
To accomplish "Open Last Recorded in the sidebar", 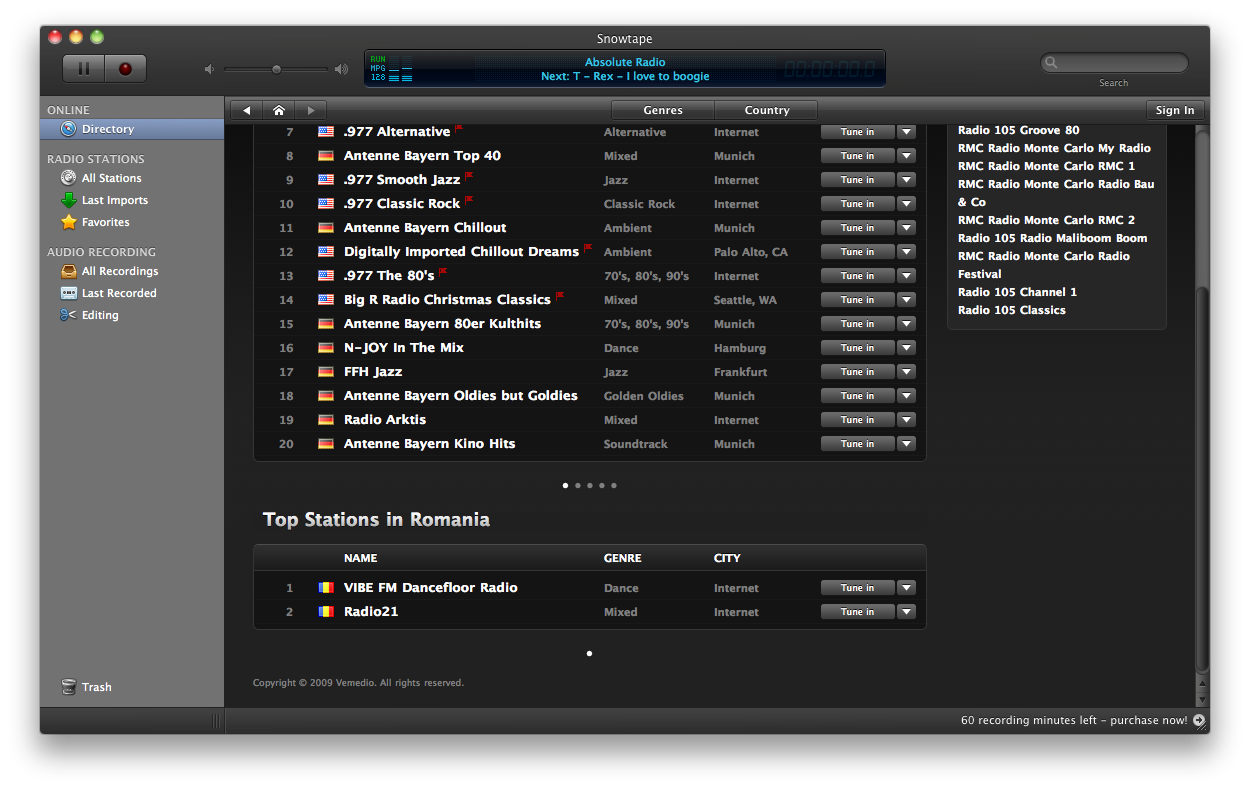I will coord(119,293).
